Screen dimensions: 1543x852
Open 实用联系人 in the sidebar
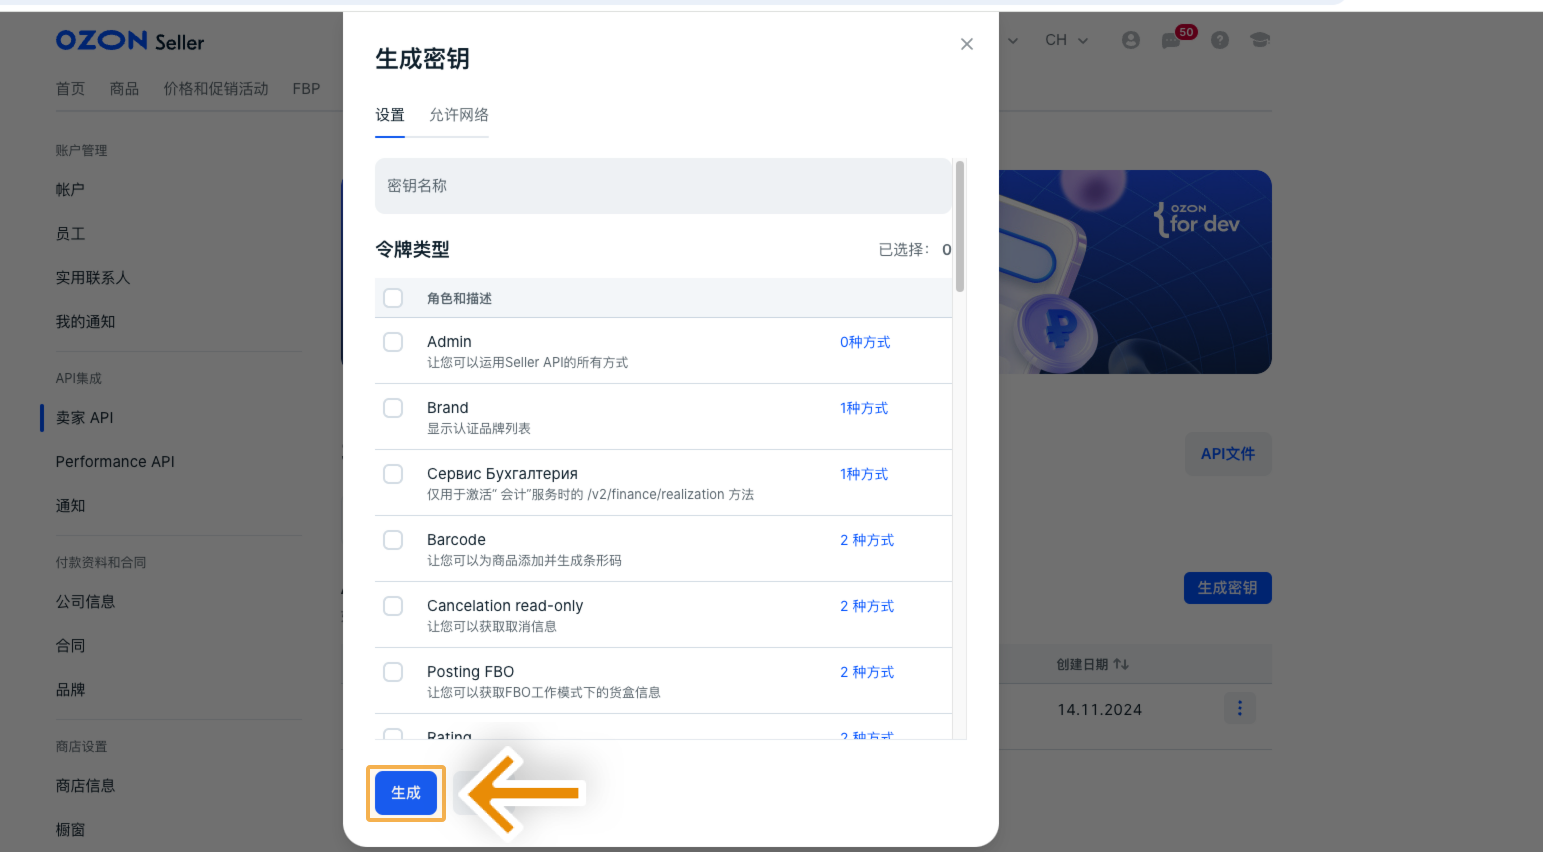tap(93, 278)
